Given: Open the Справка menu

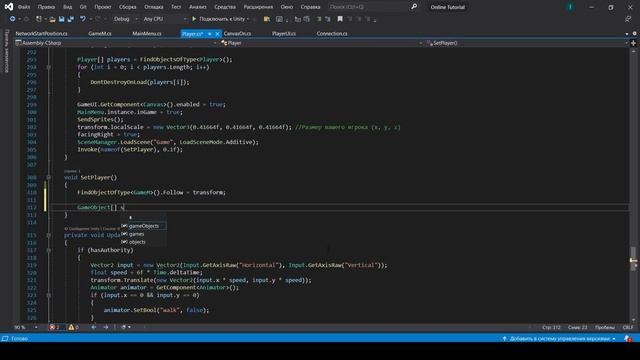Looking at the screenshot, I should coord(310,7).
